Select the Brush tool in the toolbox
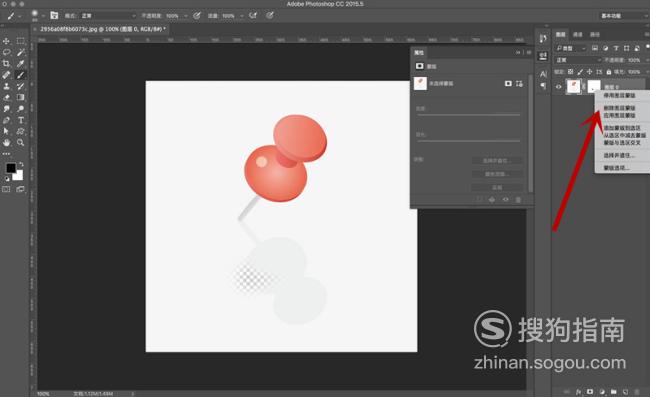650x397 pixels. (x=20, y=75)
